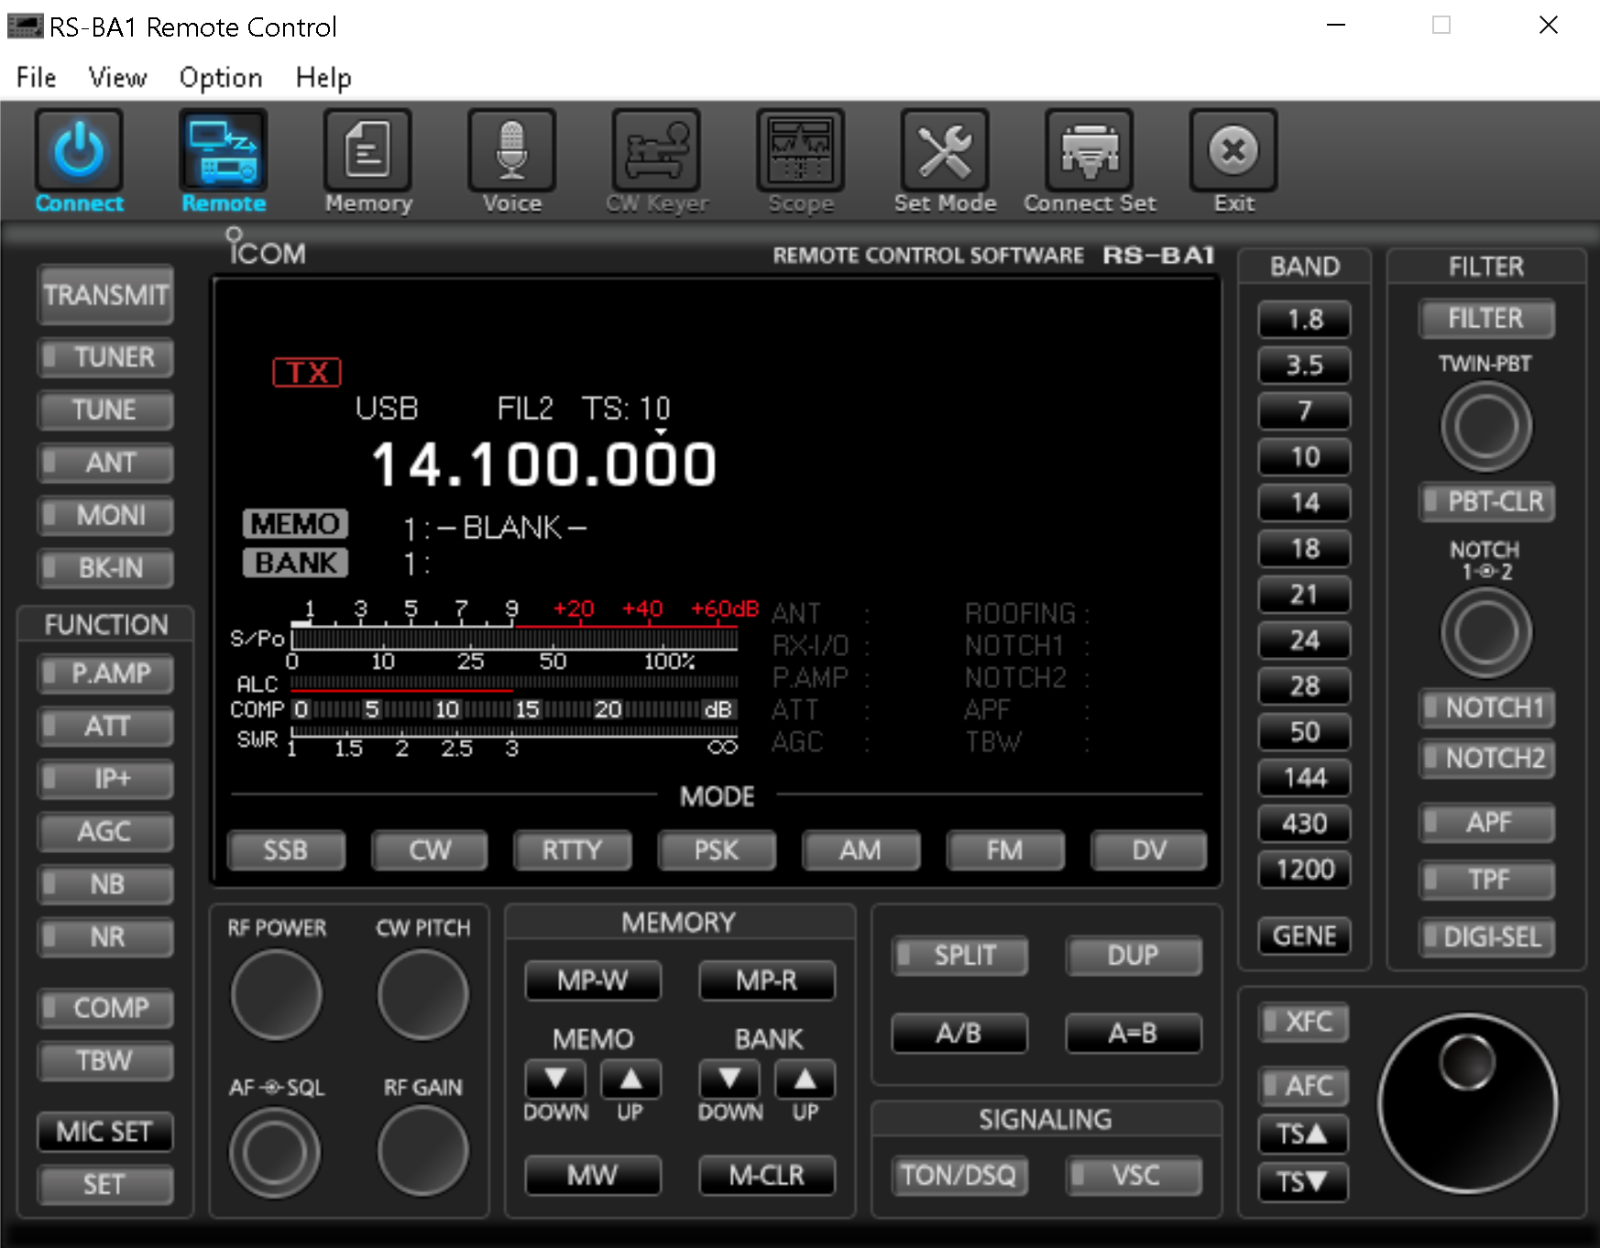Enable NB noise blanker
Screen dimensions: 1600x1248
[x=106, y=884]
